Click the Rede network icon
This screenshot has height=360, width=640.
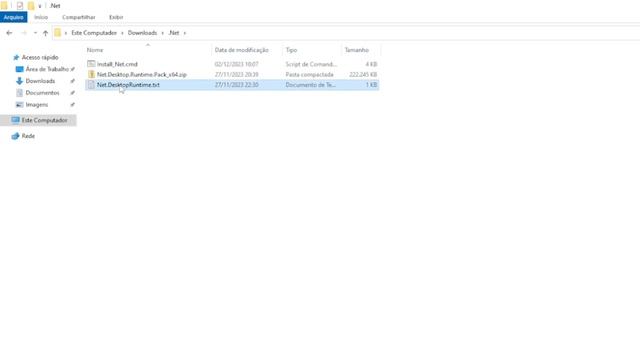tap(16, 136)
